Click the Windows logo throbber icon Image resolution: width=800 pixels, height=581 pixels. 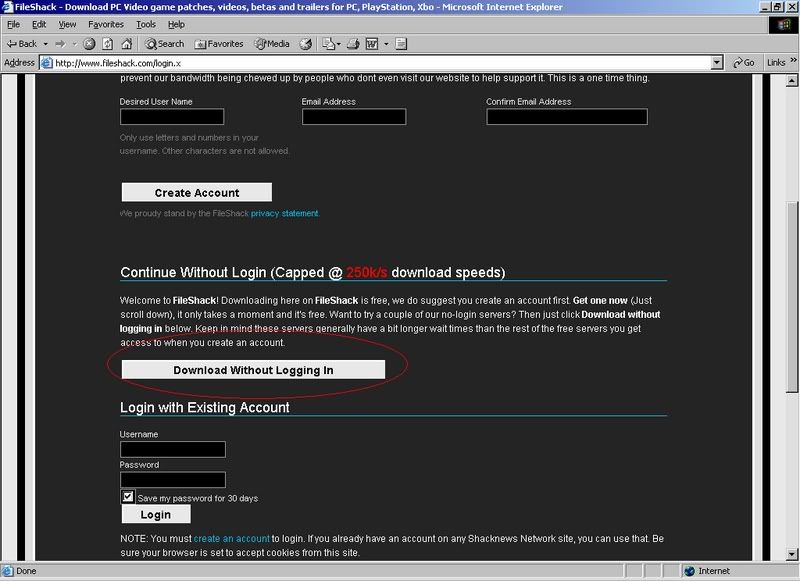pyautogui.click(x=783, y=25)
